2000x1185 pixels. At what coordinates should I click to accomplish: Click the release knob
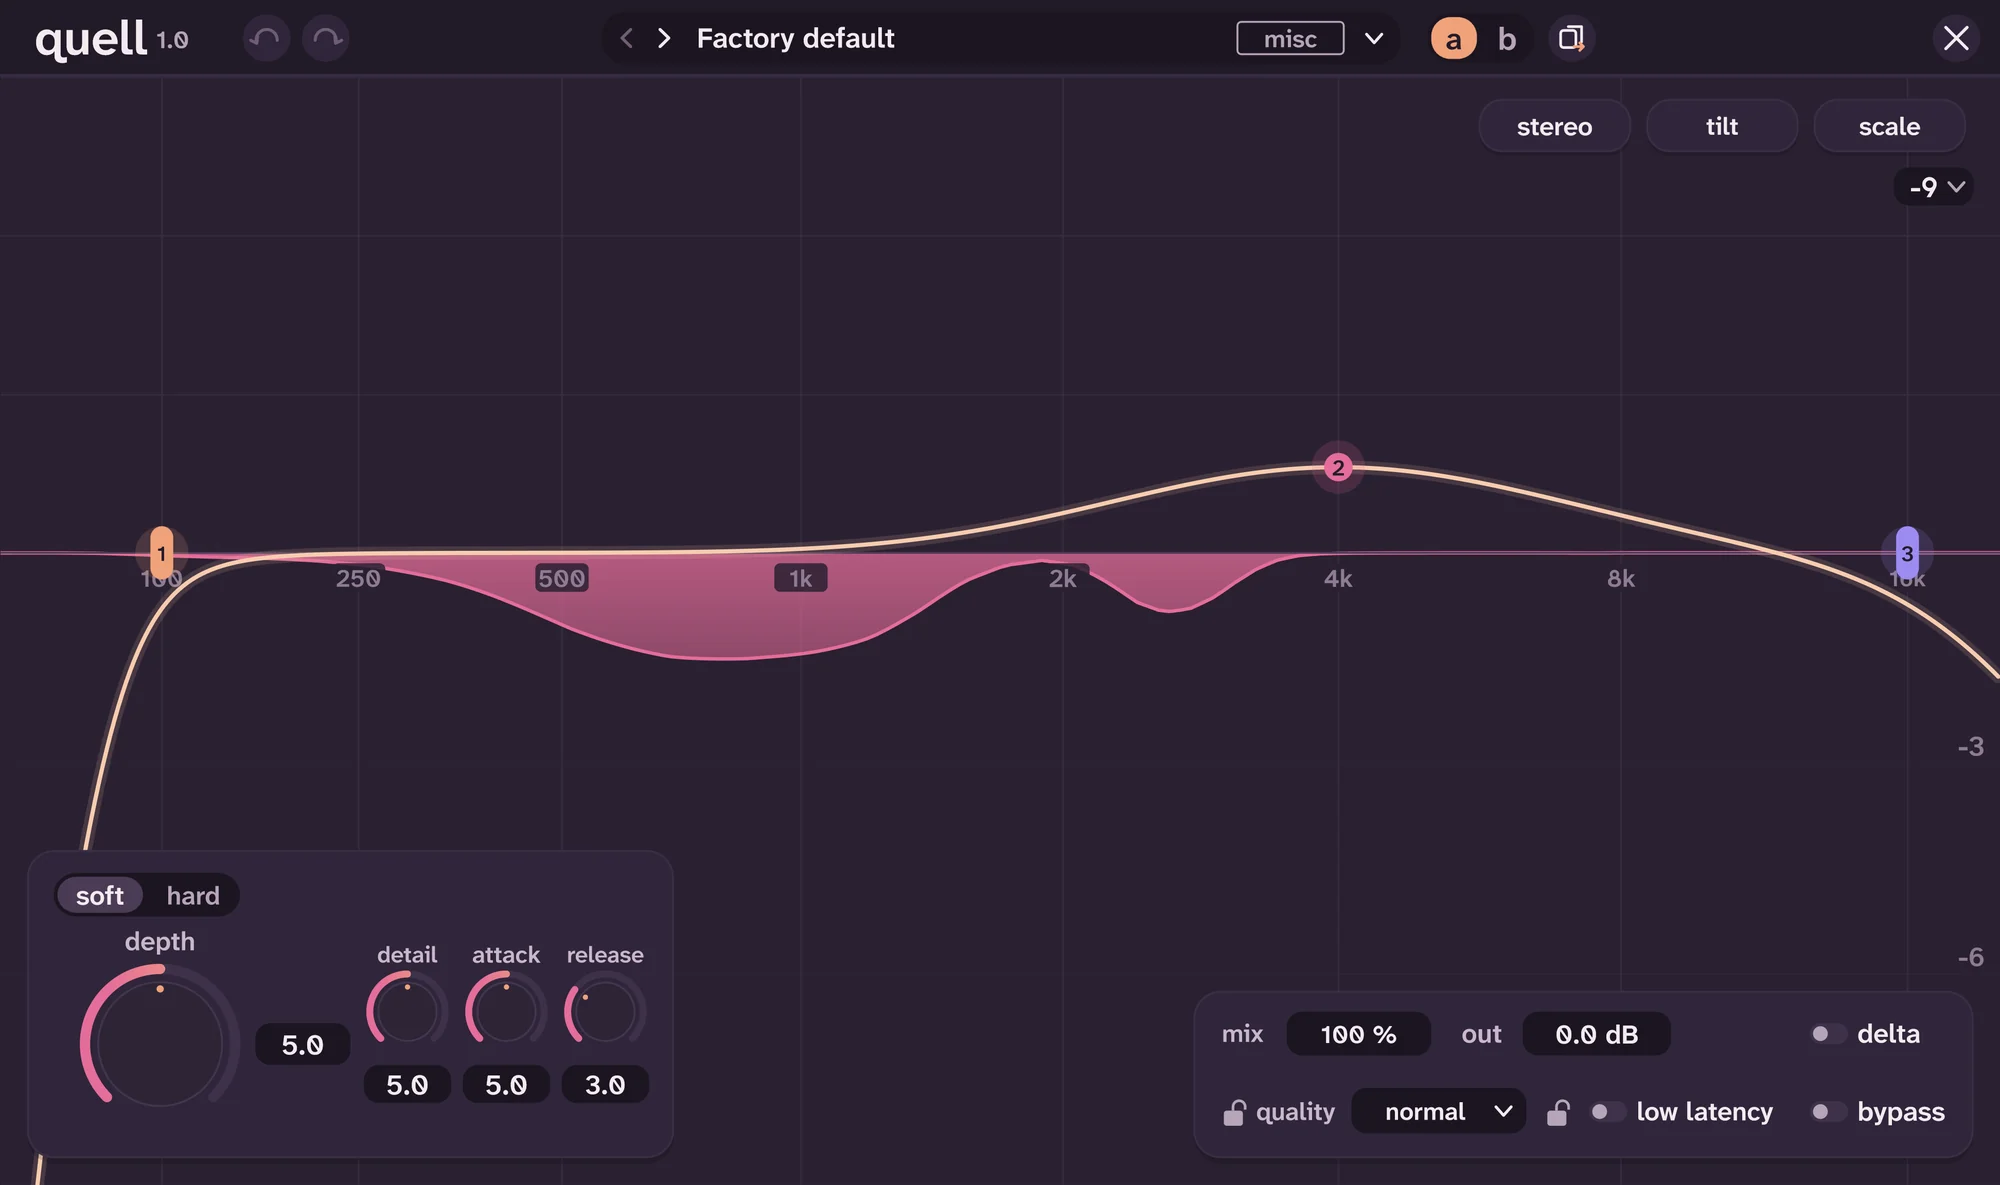click(605, 1011)
